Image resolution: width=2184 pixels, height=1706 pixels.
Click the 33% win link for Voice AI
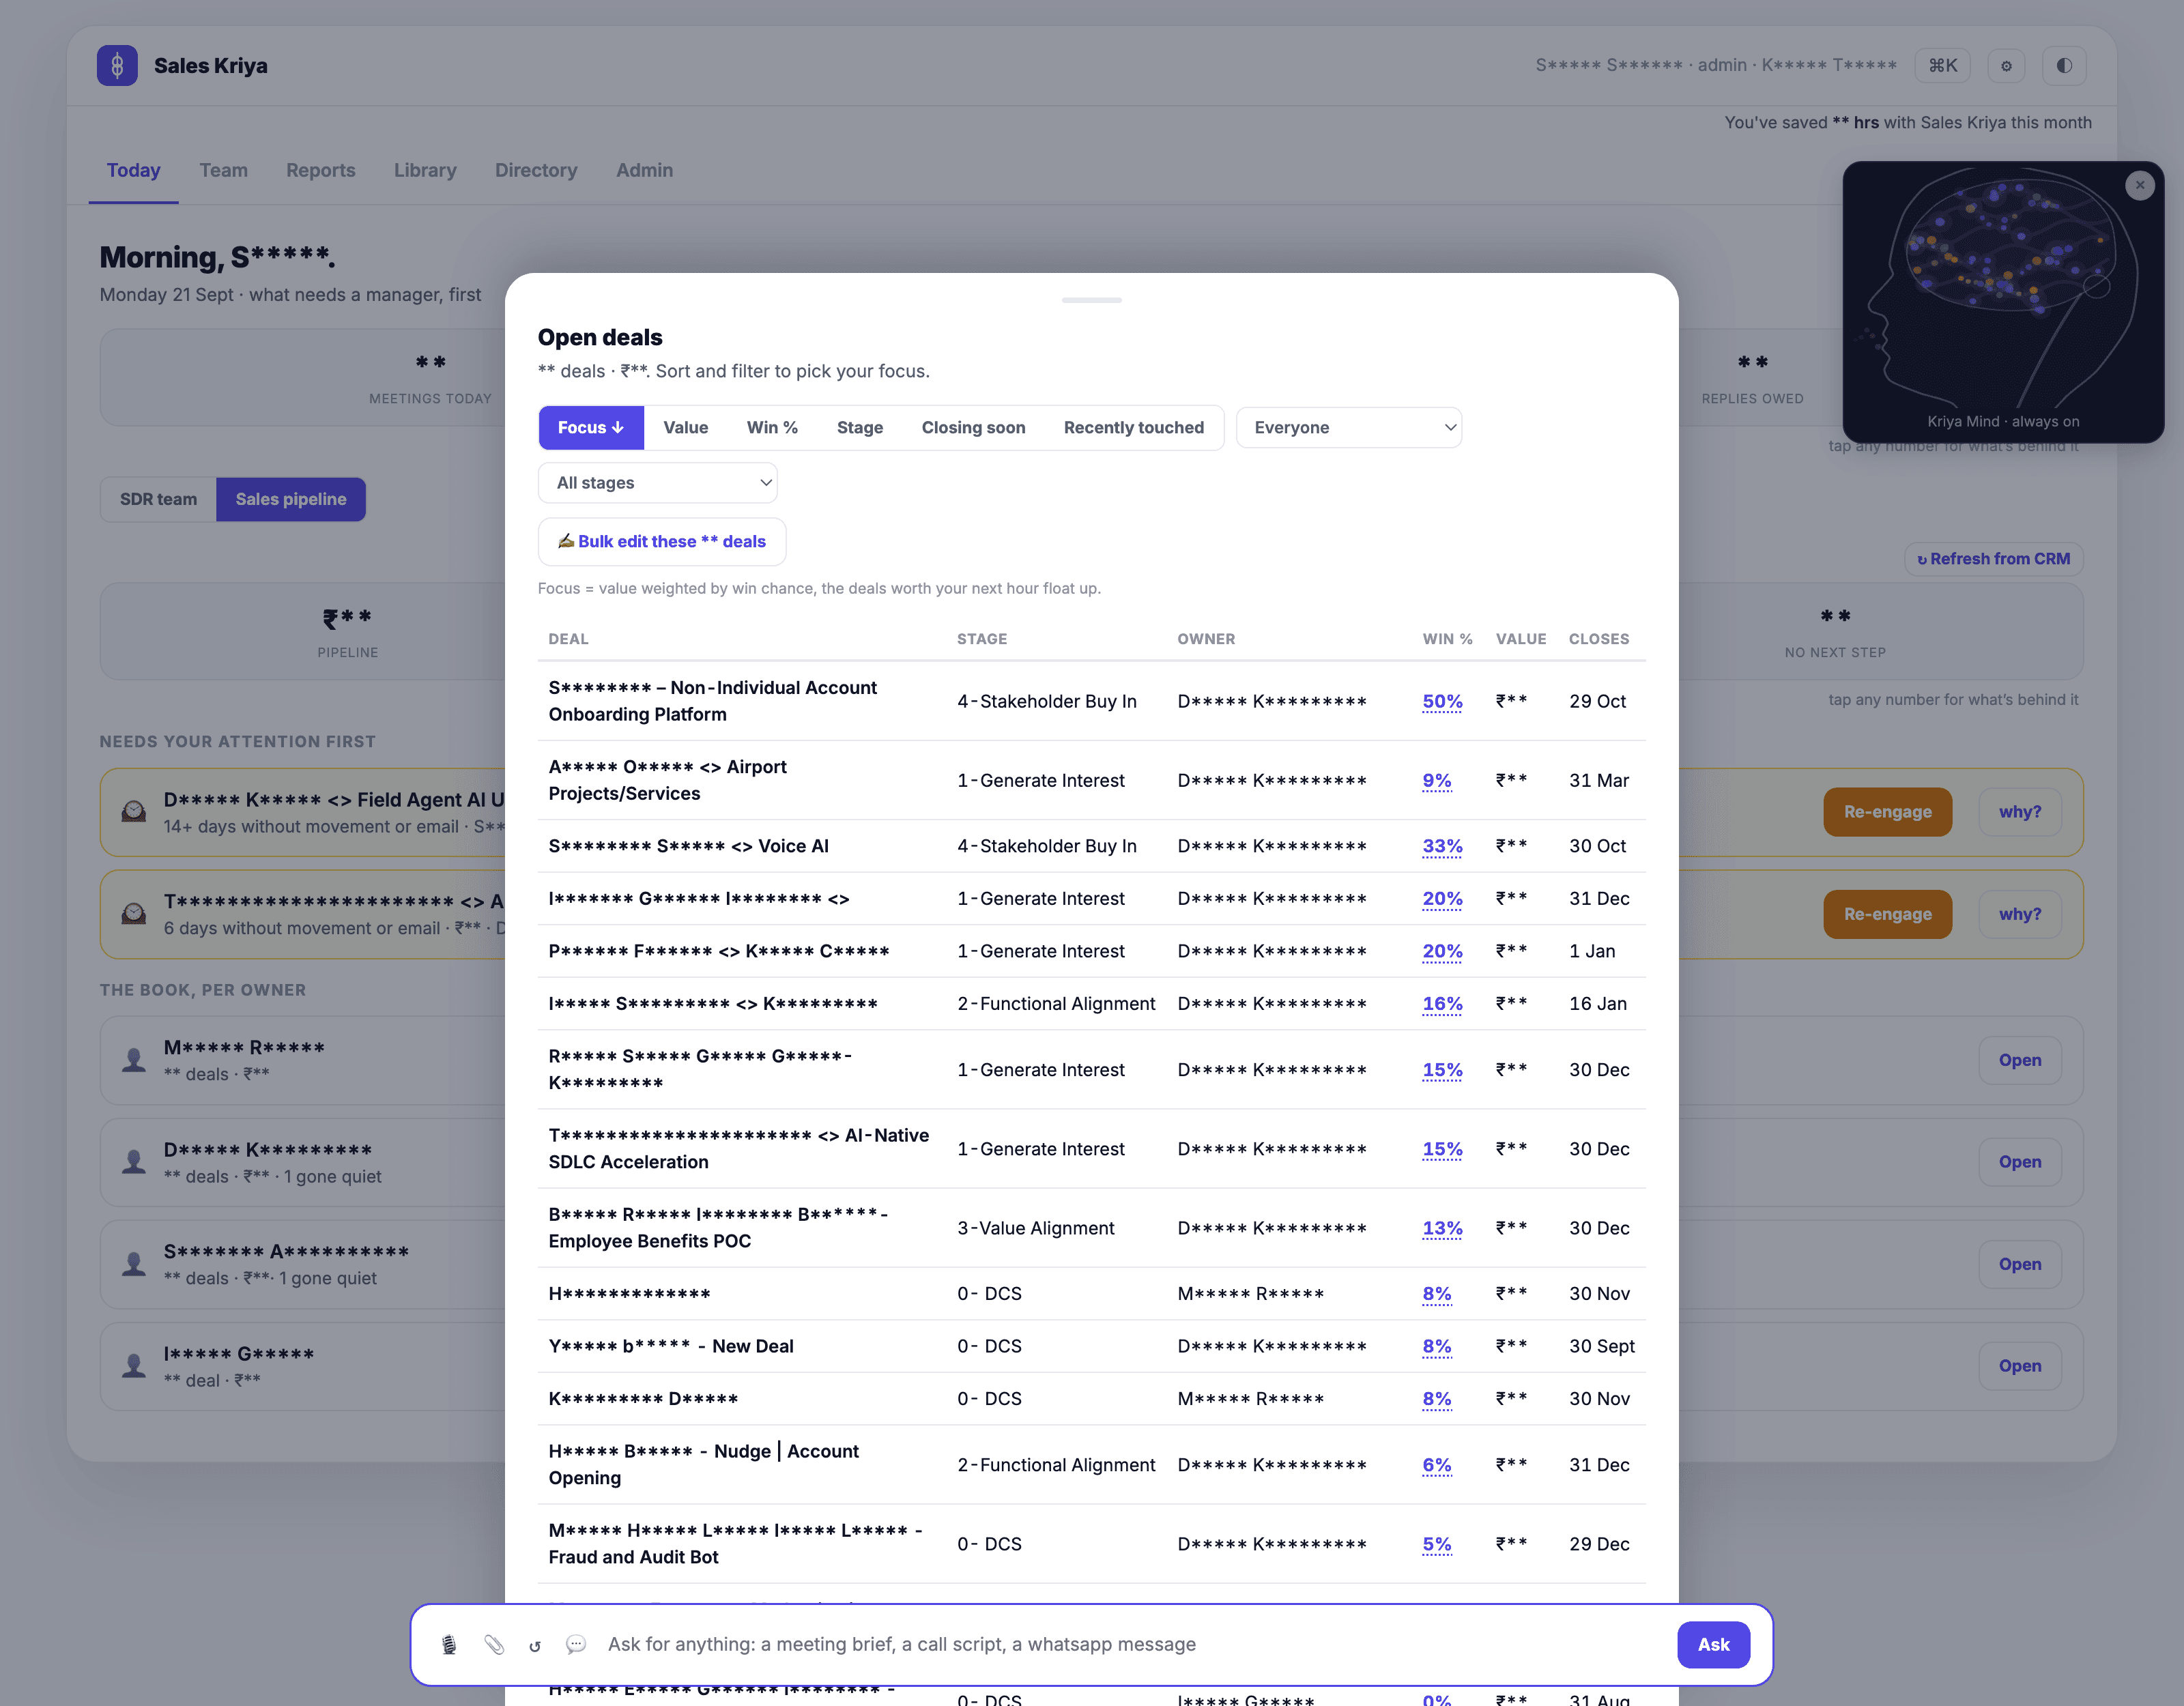1442,846
